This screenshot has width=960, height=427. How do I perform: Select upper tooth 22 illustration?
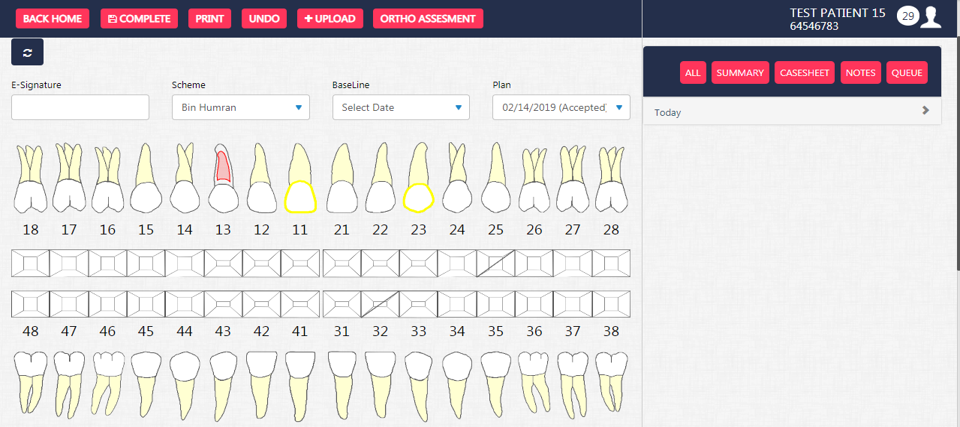[x=380, y=178]
